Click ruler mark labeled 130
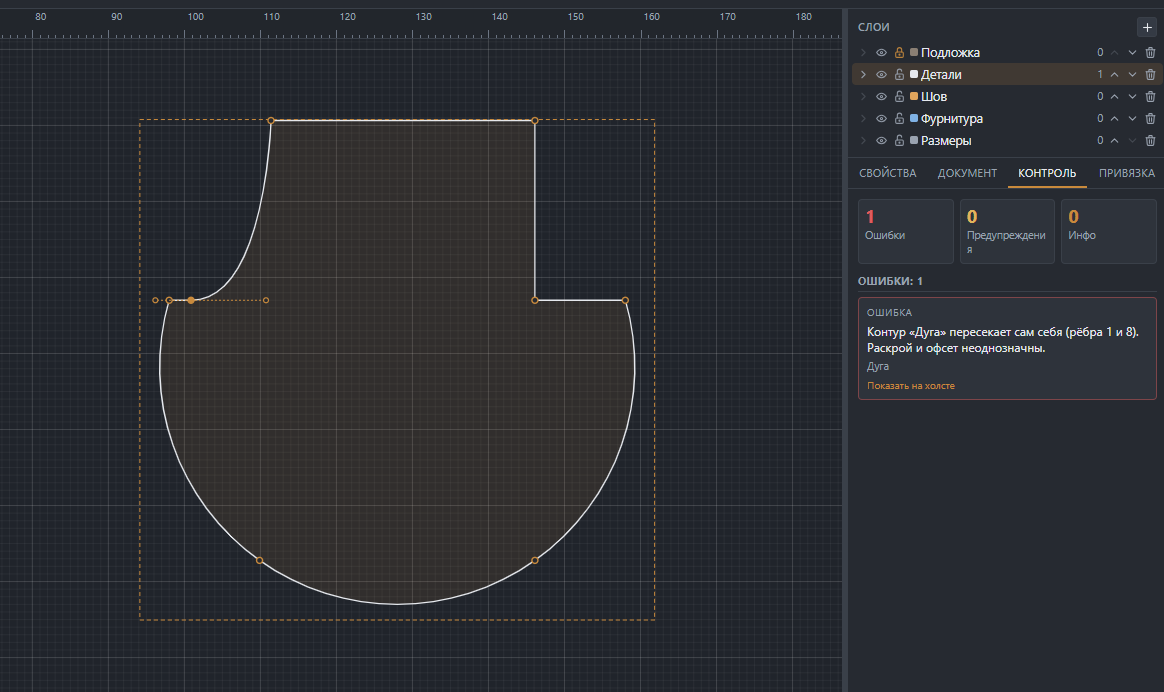The width and height of the screenshot is (1164, 692). click(424, 16)
